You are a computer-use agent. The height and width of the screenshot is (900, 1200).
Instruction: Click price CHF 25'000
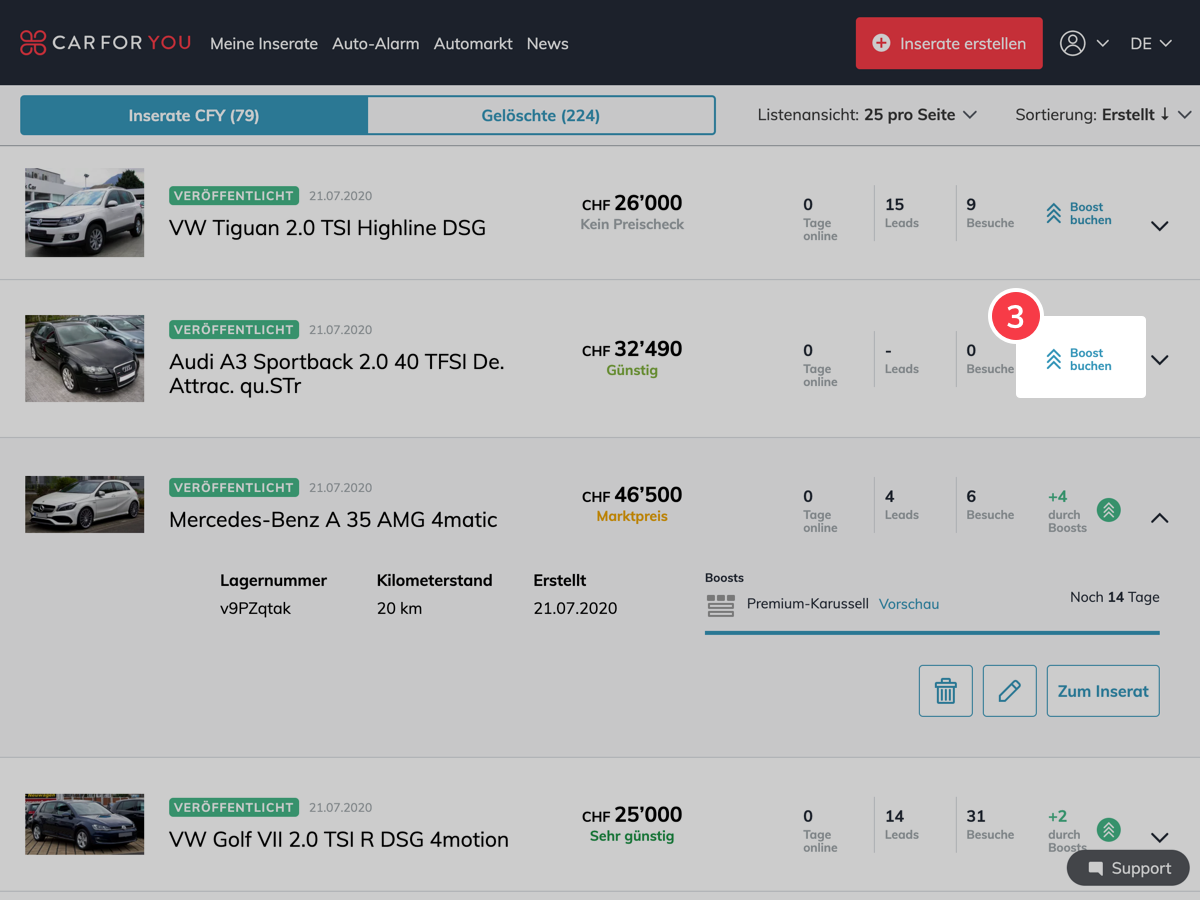(x=632, y=816)
